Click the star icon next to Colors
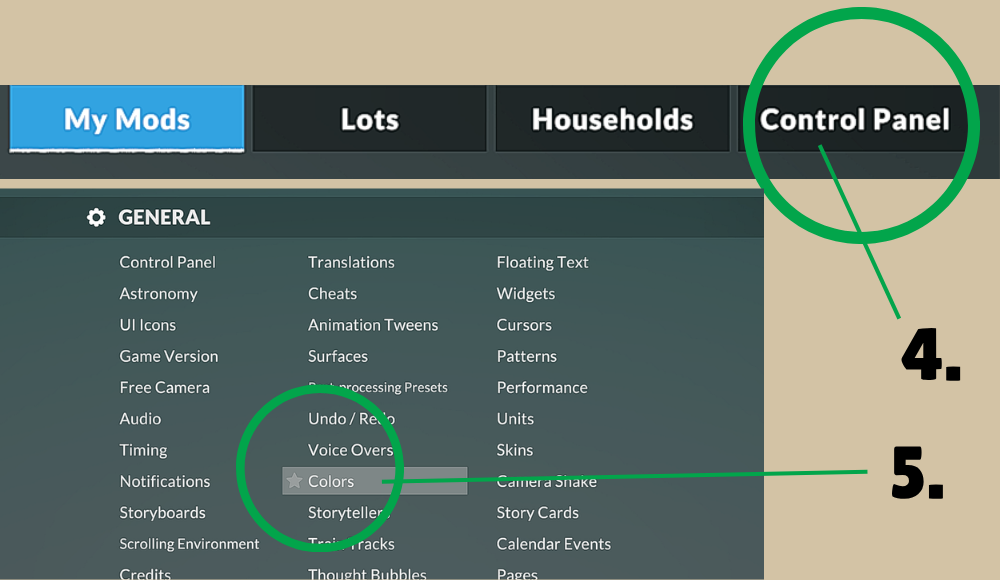1000x580 pixels. pos(294,480)
